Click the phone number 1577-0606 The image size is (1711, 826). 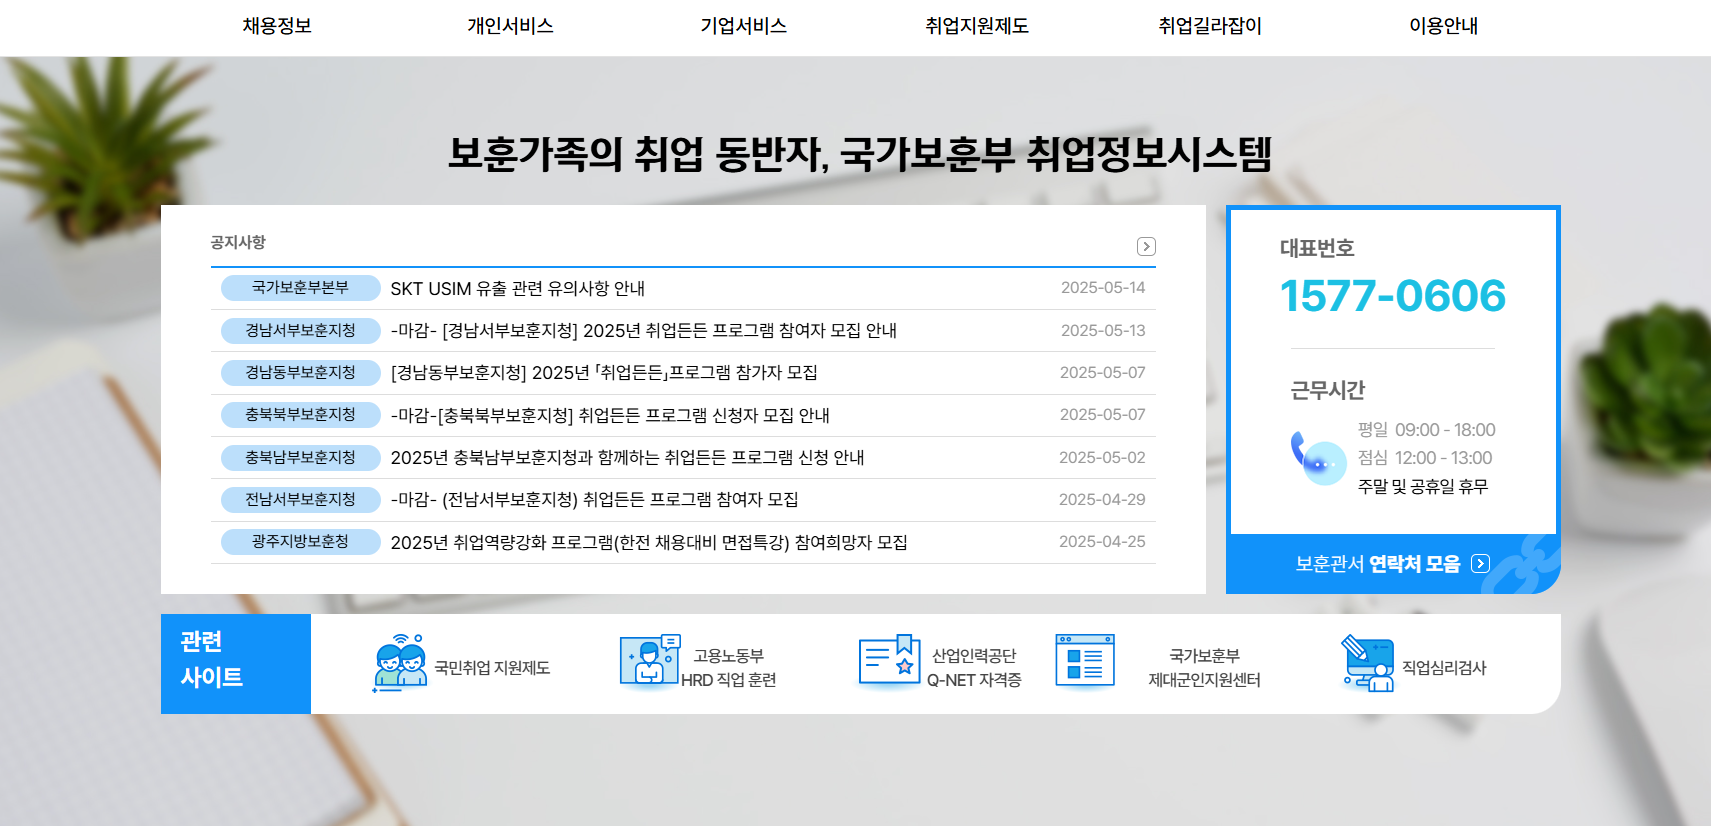click(1392, 296)
